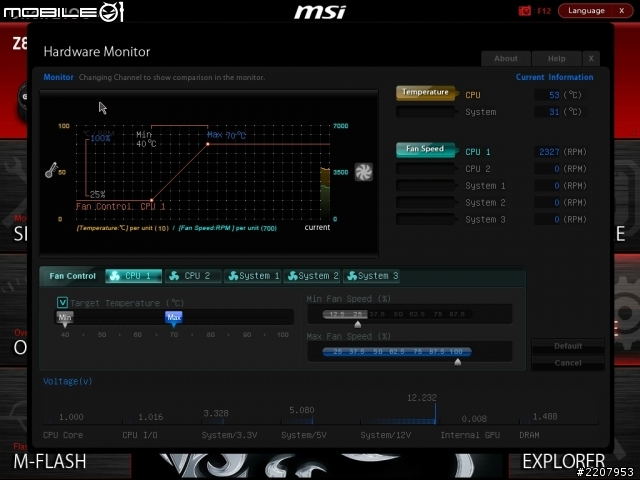Image resolution: width=640 pixels, height=480 pixels.
Task: Click the fan icon in the System 3 tab
Action: pyautogui.click(x=352, y=276)
